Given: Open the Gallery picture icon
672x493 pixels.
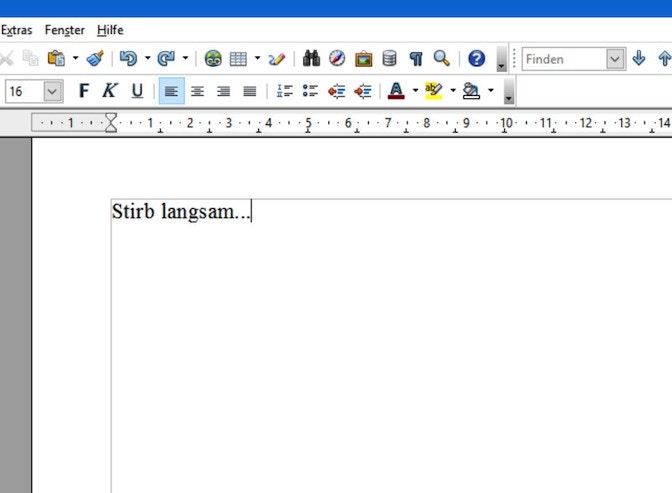Looking at the screenshot, I should (363, 58).
